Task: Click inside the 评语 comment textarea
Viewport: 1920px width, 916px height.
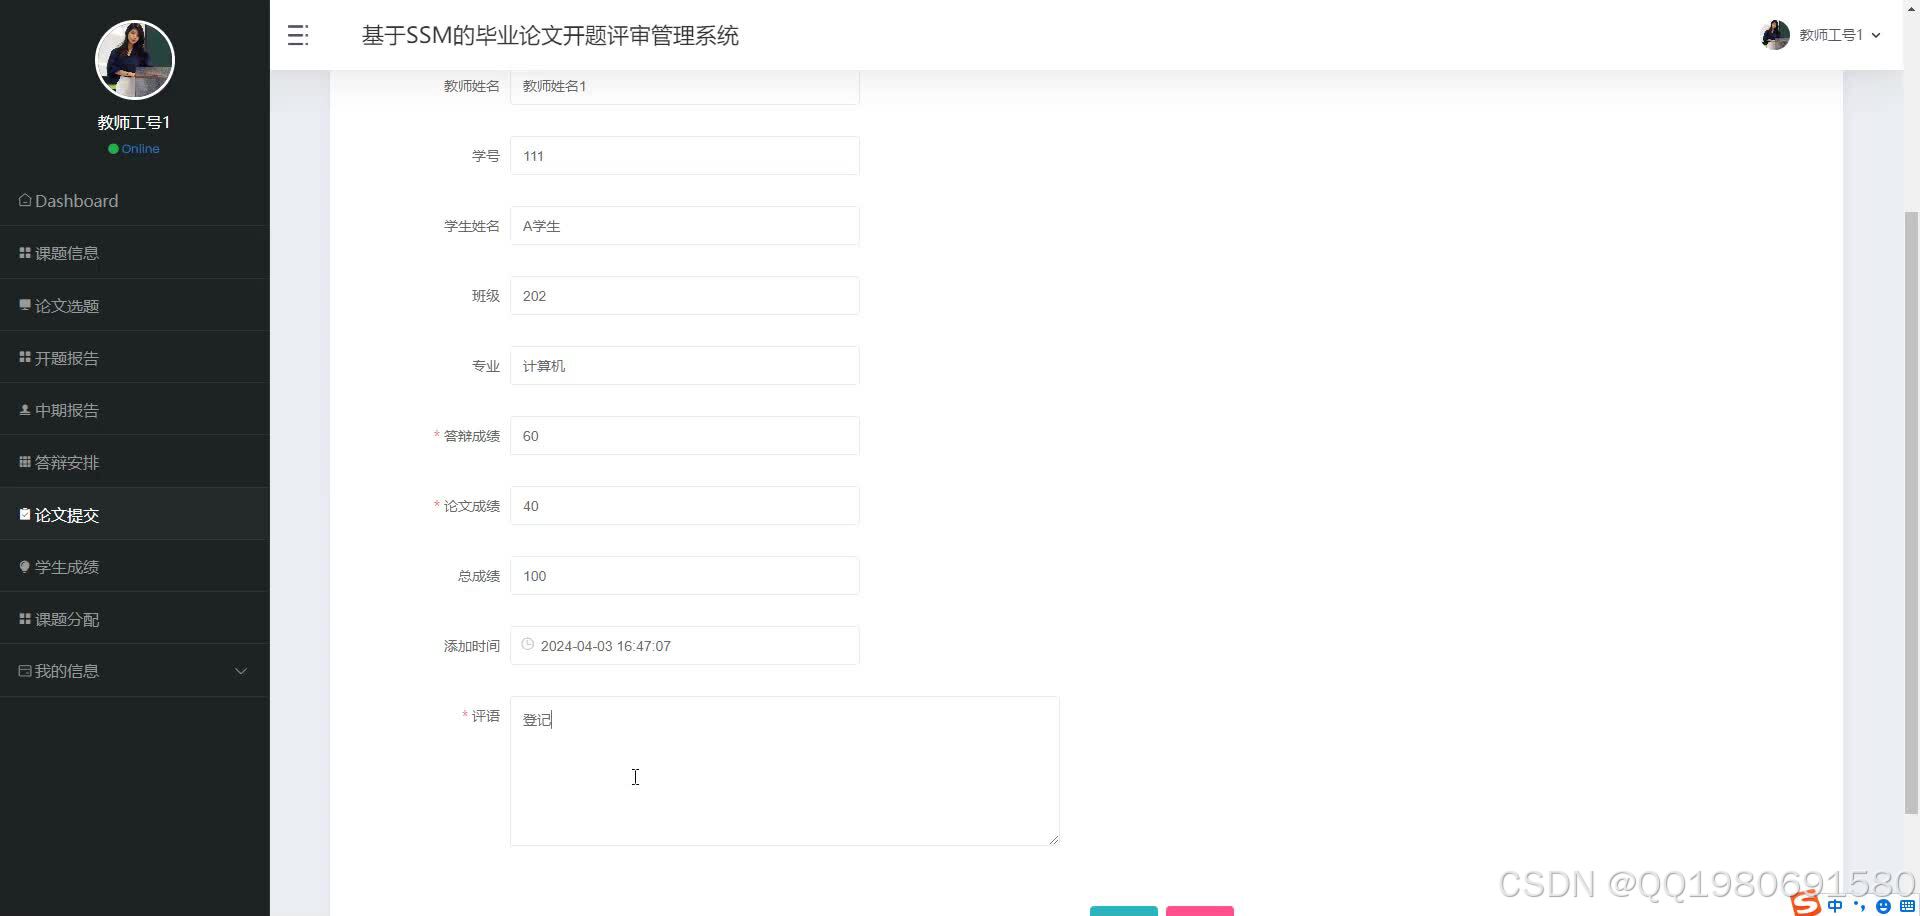Action: (x=784, y=770)
